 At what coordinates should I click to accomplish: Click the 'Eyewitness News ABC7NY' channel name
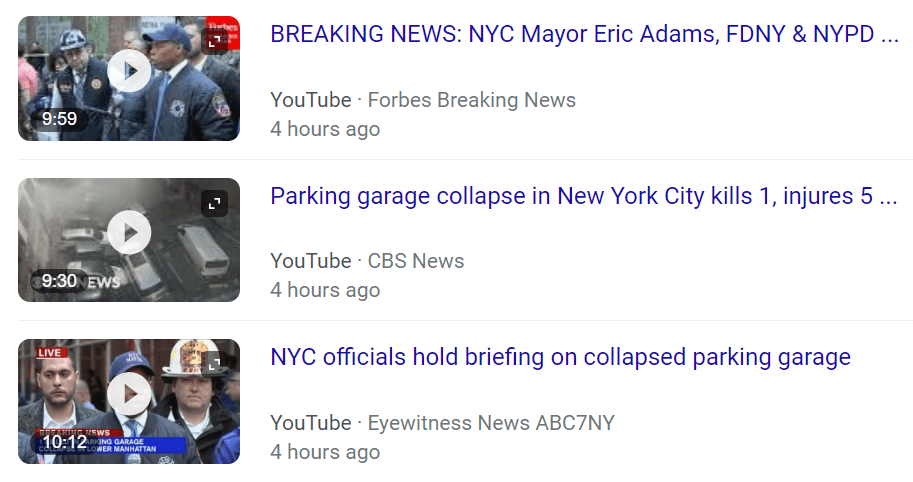tap(491, 422)
